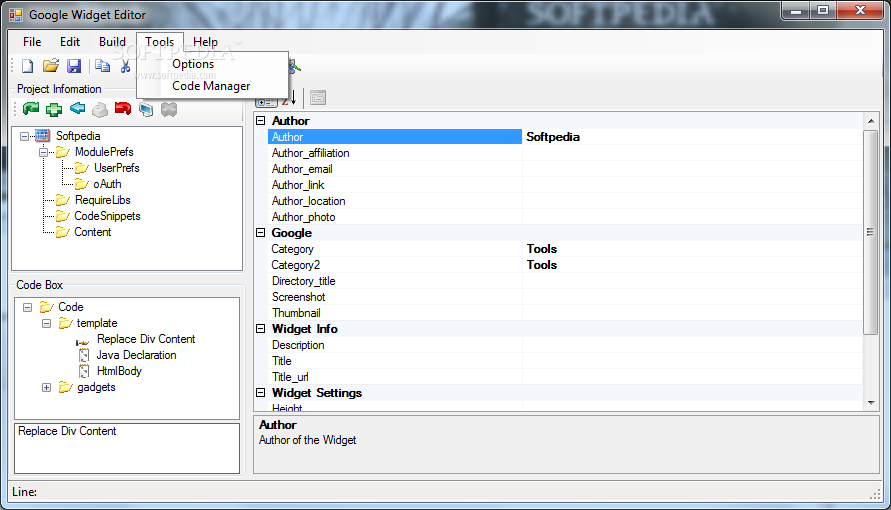Click the Softpedia project root node icon

[x=43, y=136]
